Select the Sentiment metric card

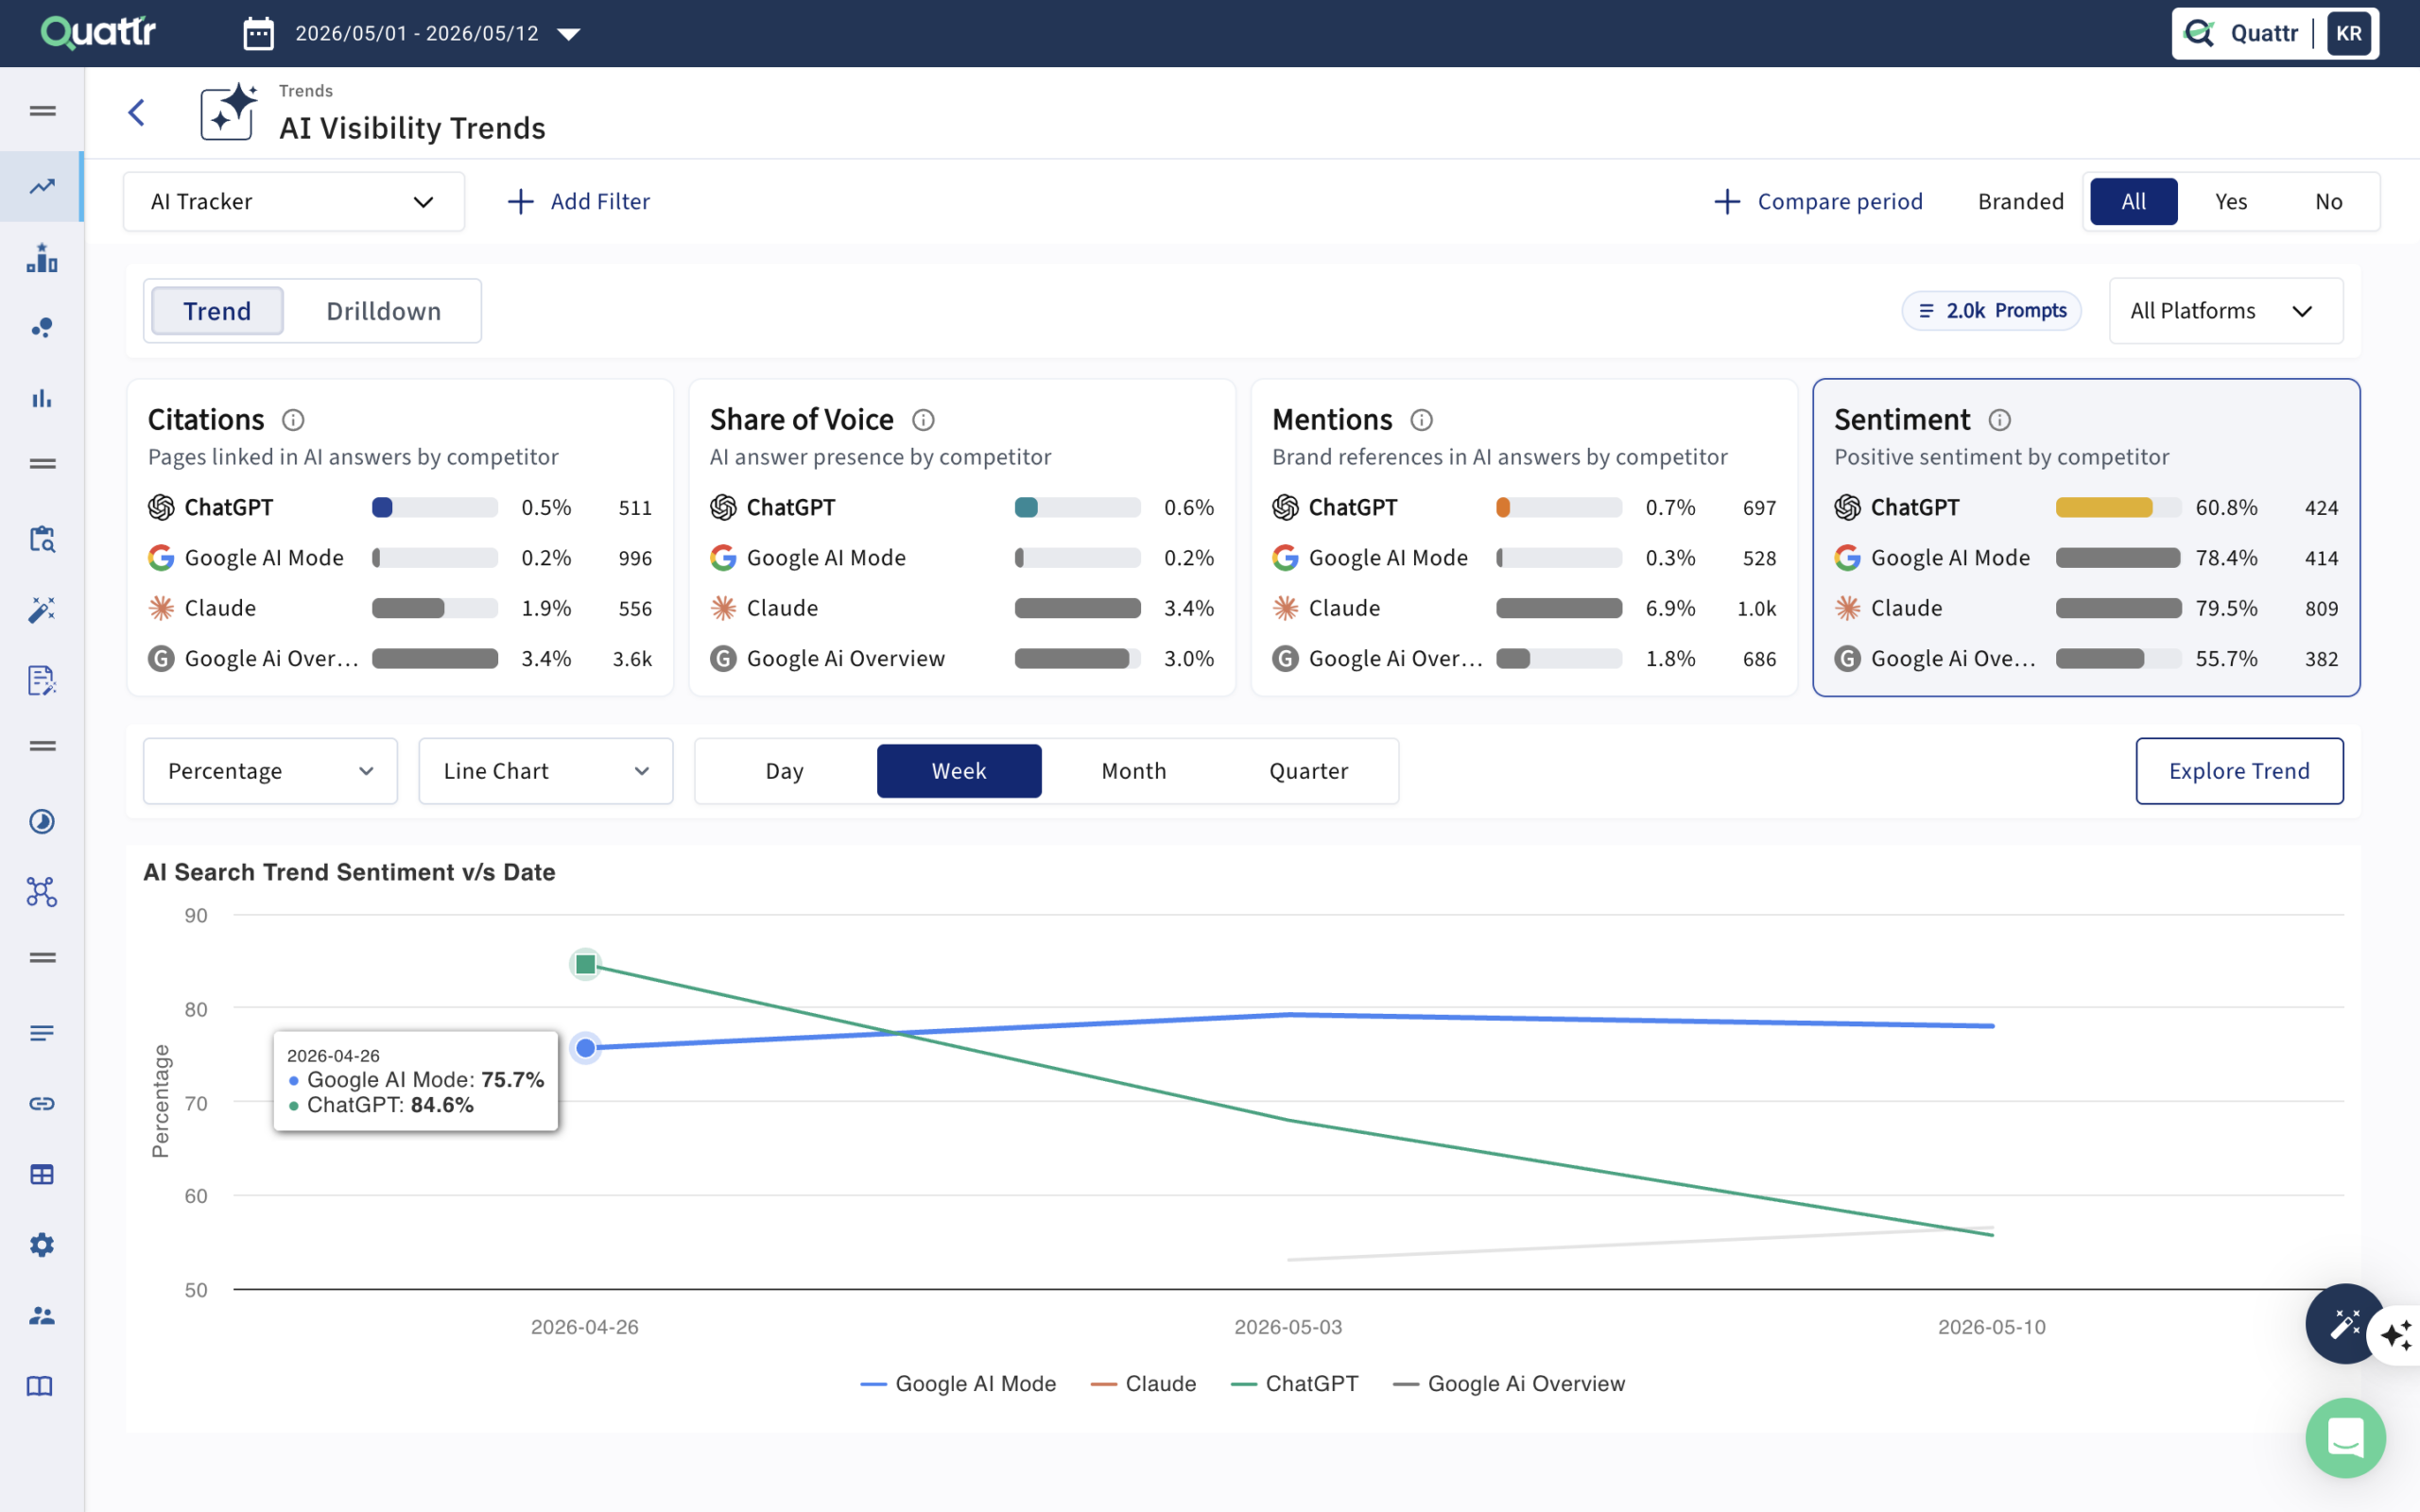click(x=2086, y=537)
